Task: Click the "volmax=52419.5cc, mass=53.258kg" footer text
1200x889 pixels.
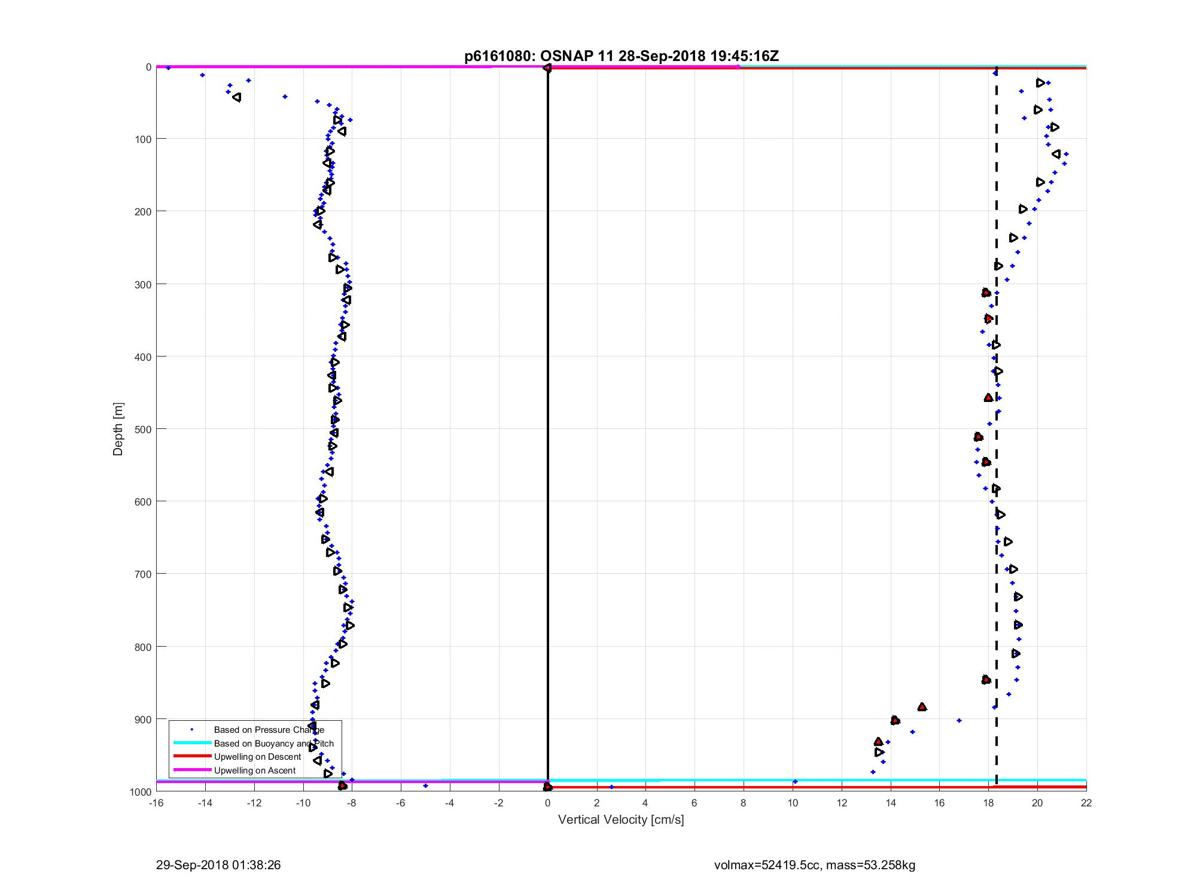Action: pyautogui.click(x=814, y=864)
